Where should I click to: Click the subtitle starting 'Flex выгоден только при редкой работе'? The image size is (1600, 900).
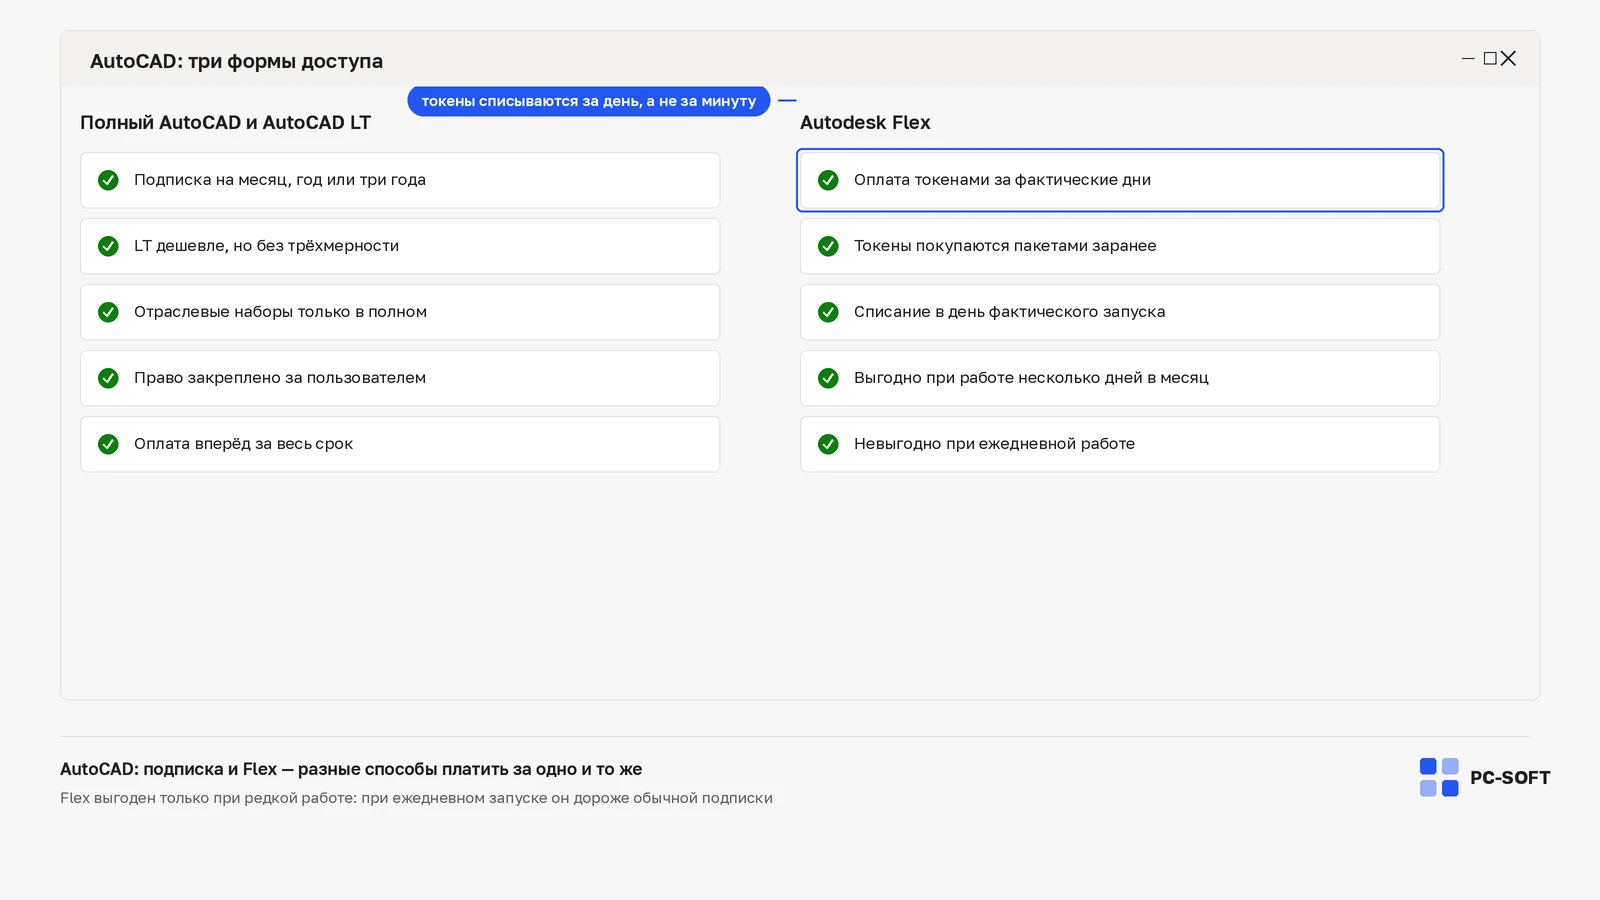coord(416,798)
